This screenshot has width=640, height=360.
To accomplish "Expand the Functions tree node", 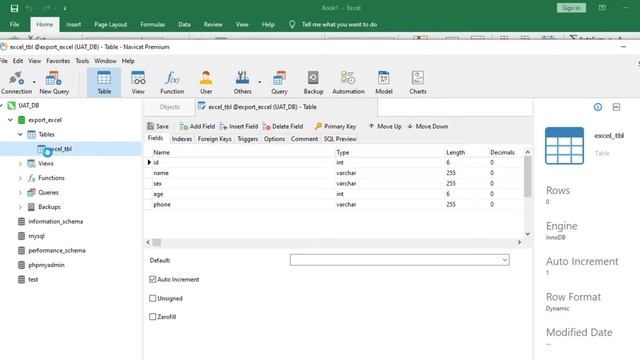I will [20, 178].
